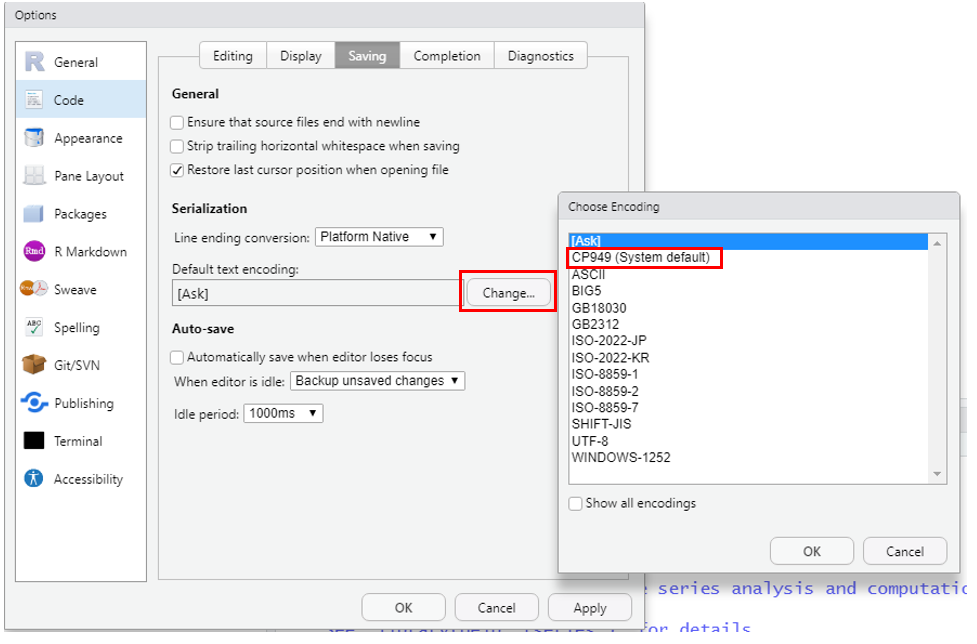
Task: Click Cancel in Choose Encoding dialog
Action: (905, 551)
